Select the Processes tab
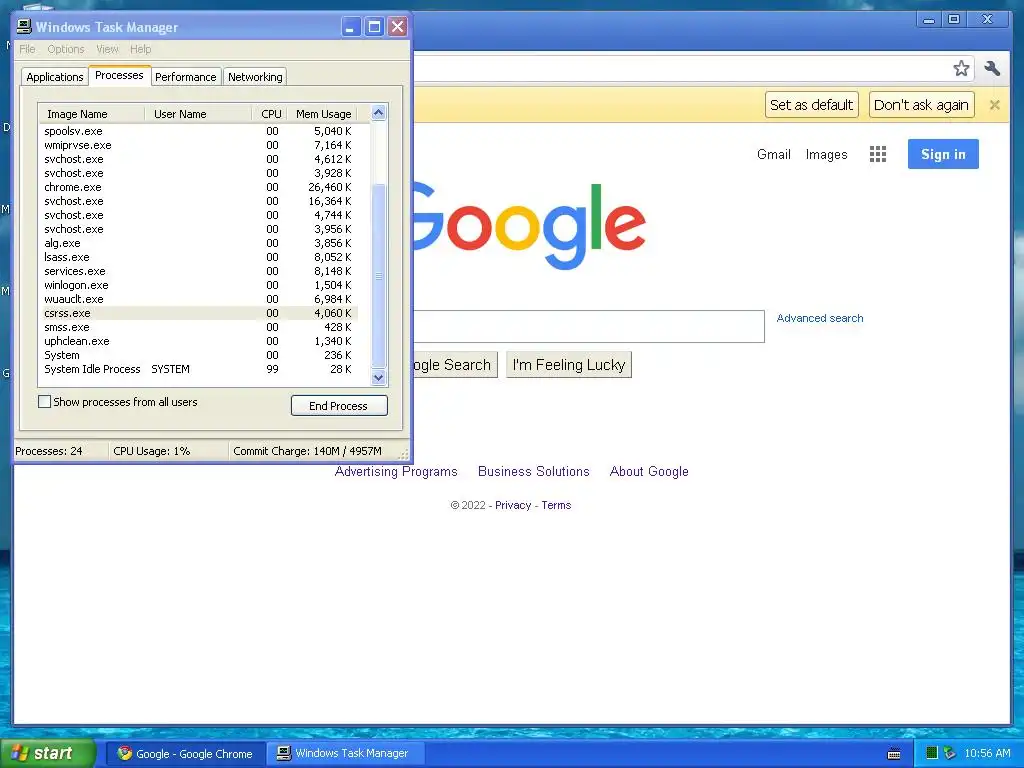1024x768 pixels. pos(119,75)
